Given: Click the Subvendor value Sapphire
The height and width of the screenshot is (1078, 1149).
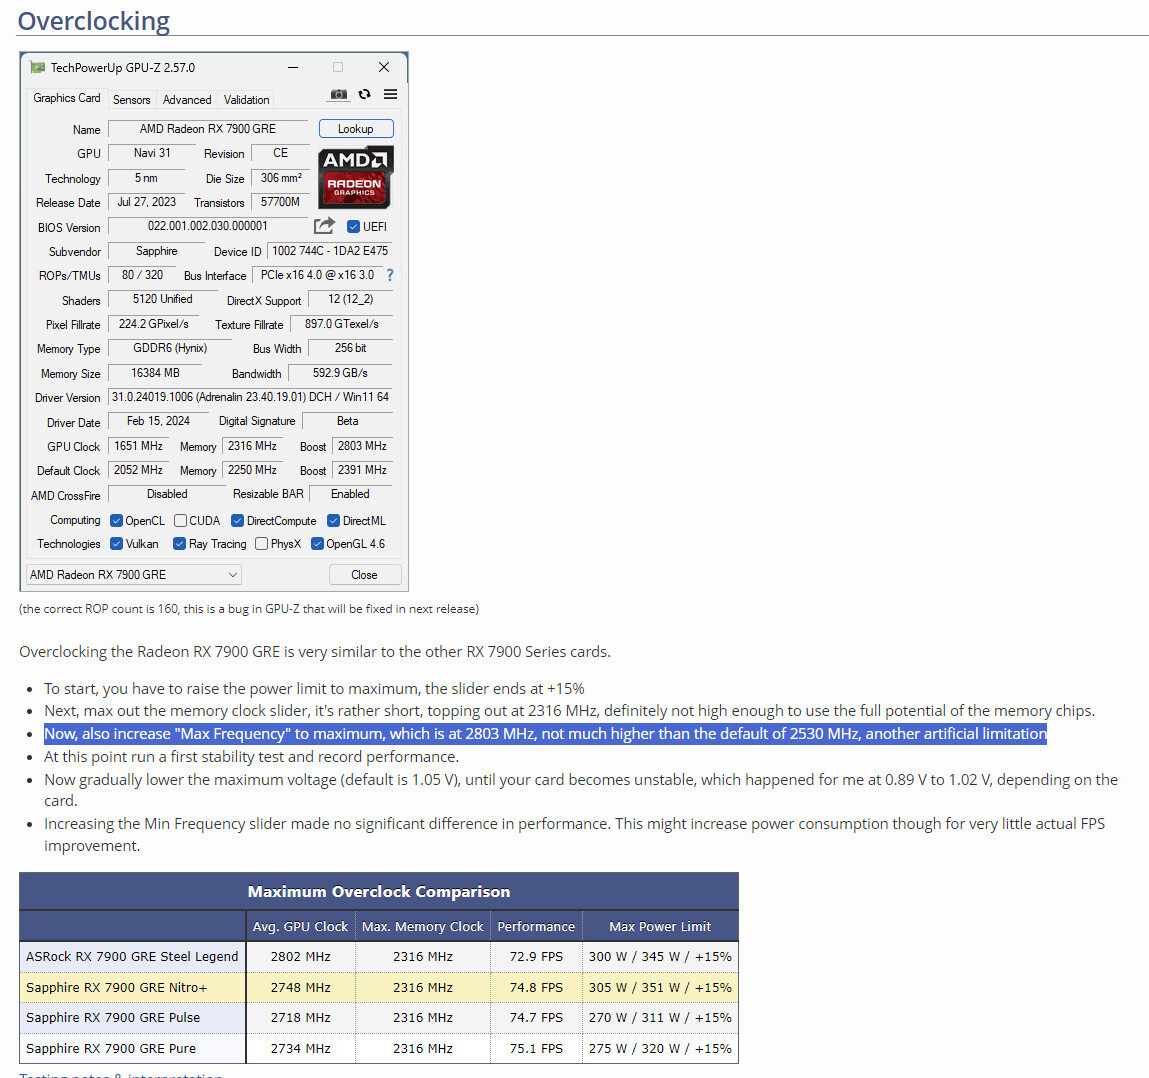Looking at the screenshot, I should pos(157,251).
